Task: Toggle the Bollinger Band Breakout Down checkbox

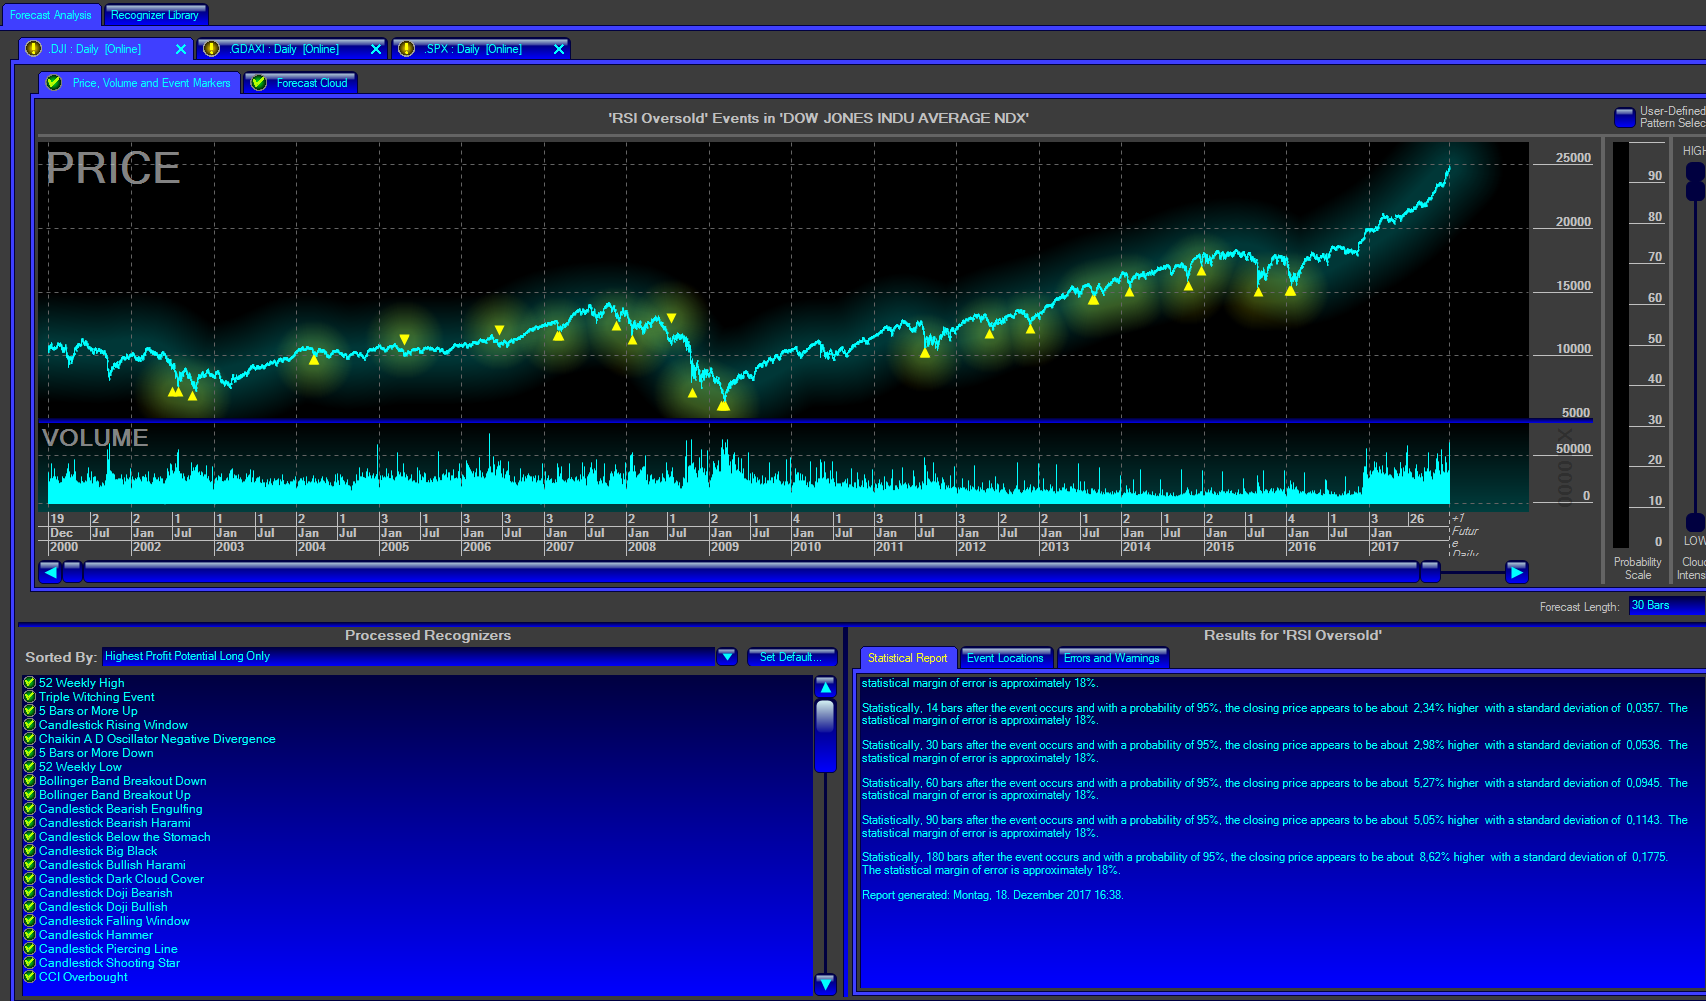Action: click(x=30, y=781)
